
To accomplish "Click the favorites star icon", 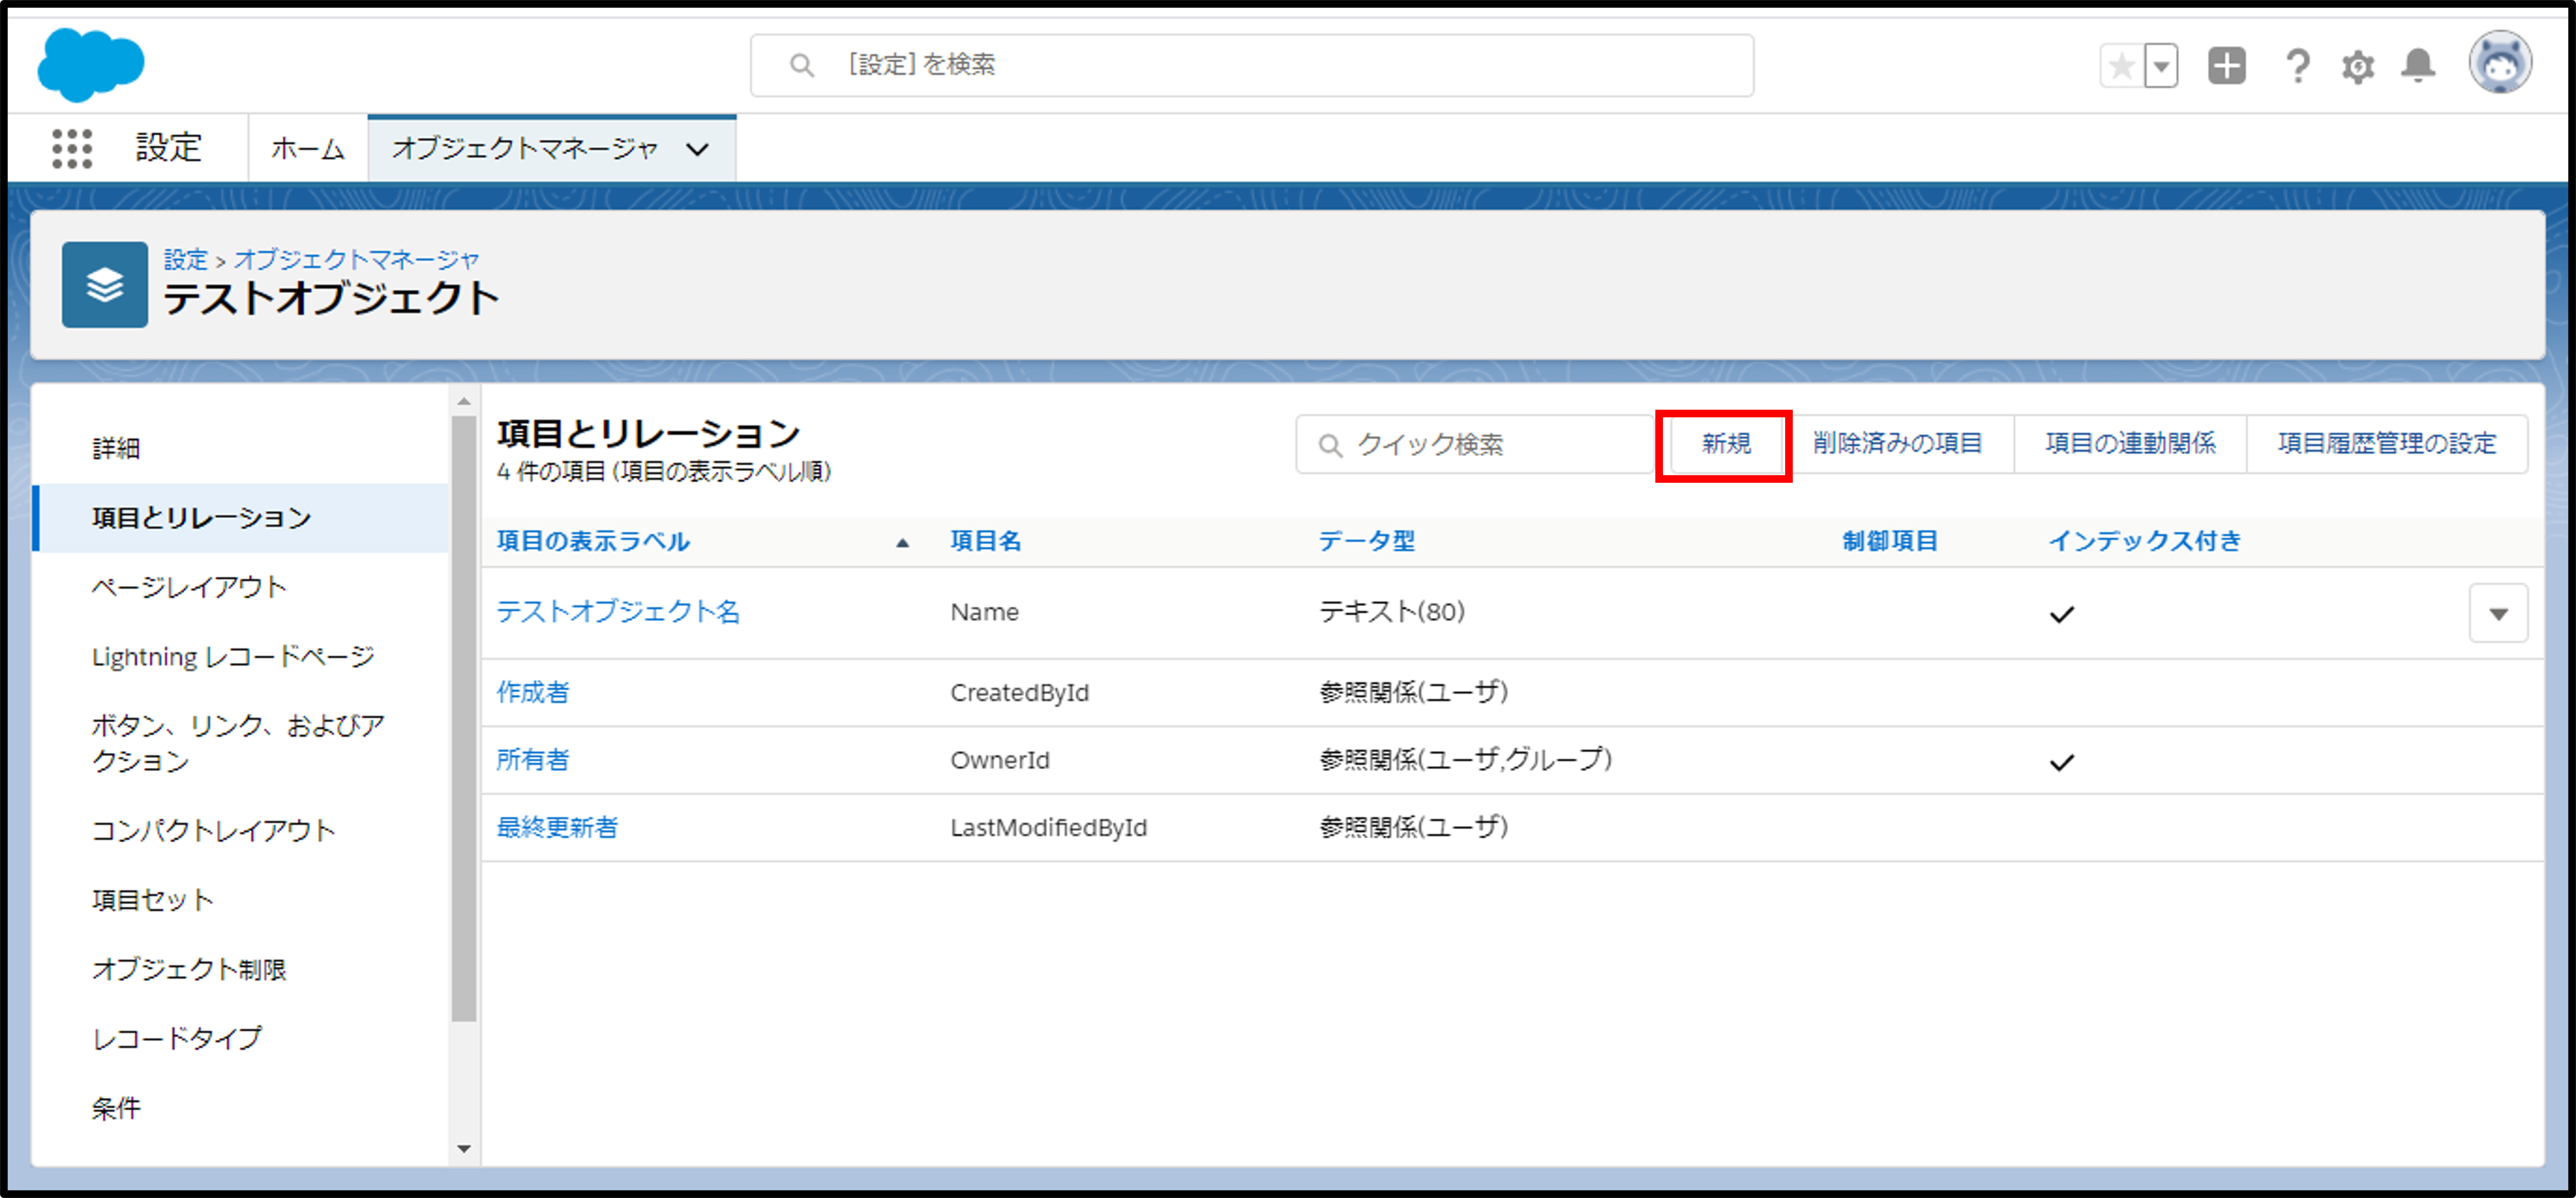I will [x=2121, y=67].
